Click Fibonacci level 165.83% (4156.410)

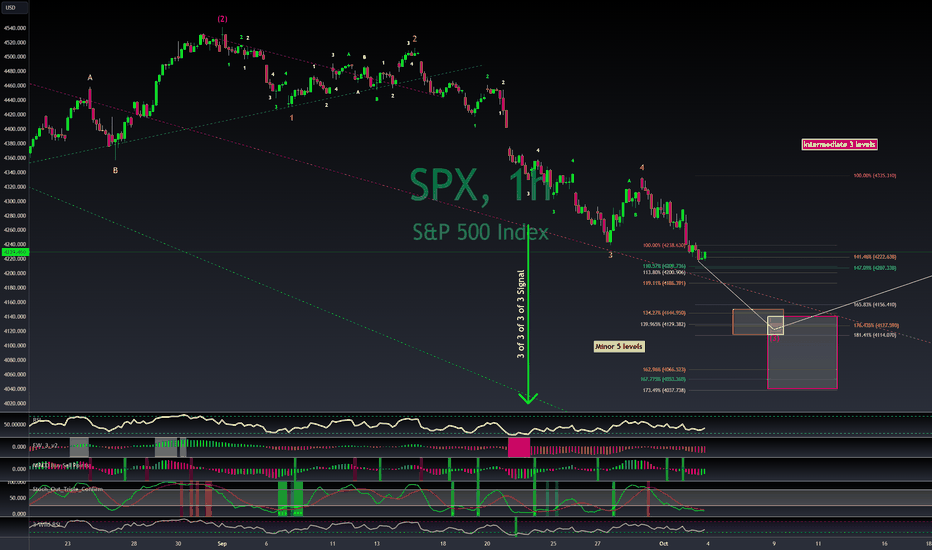pos(874,305)
